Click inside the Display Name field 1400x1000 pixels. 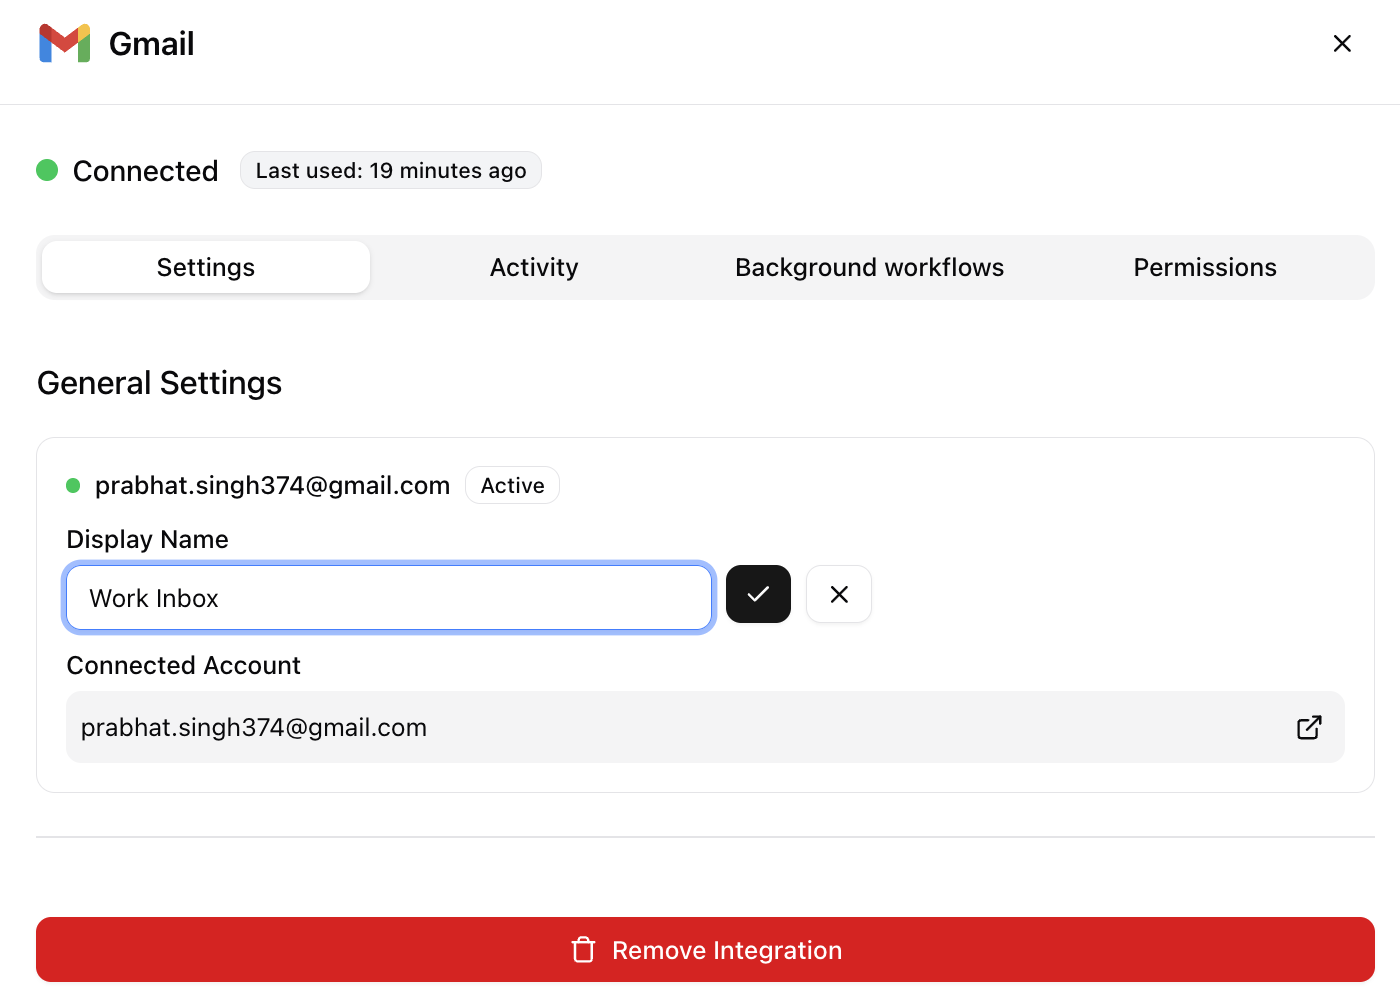tap(389, 598)
